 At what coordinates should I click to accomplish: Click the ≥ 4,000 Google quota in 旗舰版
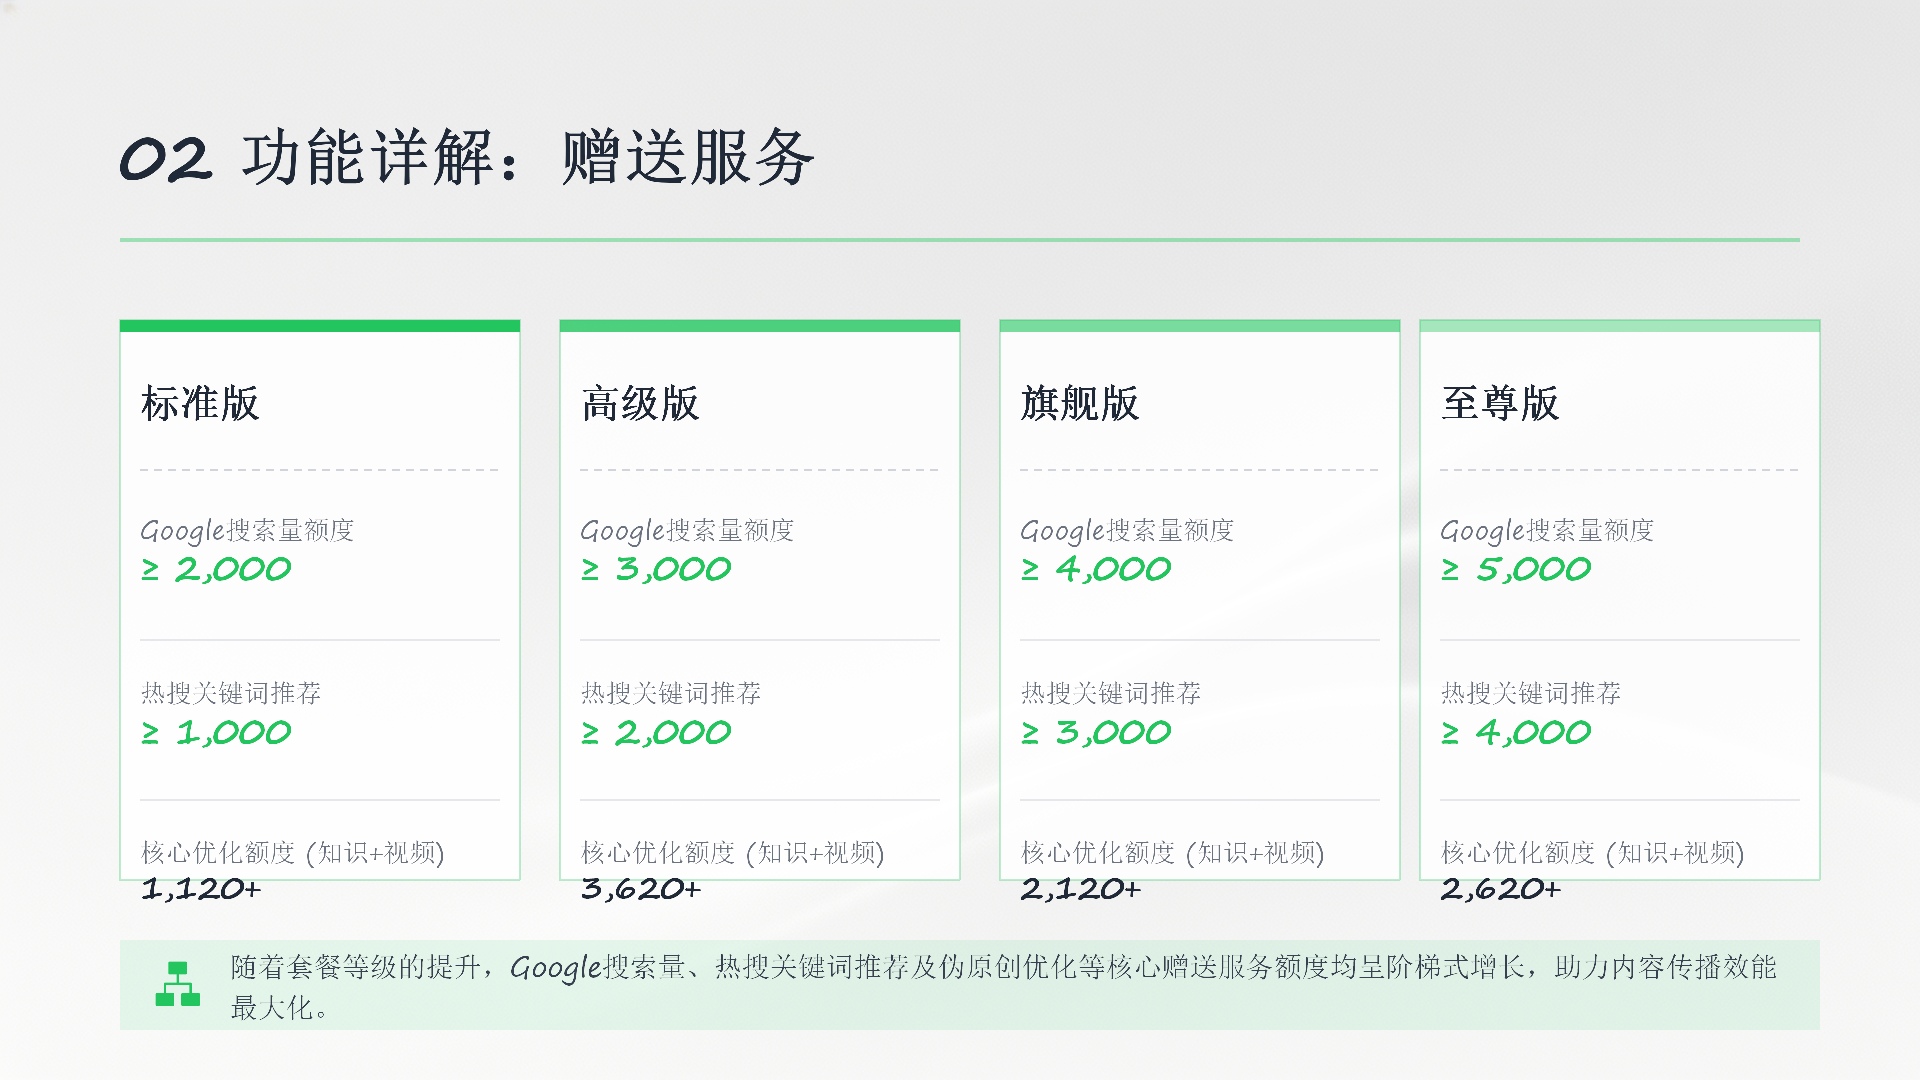1096,569
